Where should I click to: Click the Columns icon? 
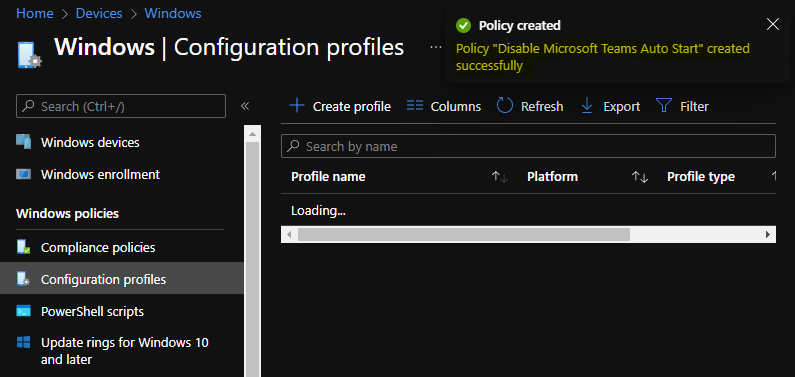click(415, 106)
